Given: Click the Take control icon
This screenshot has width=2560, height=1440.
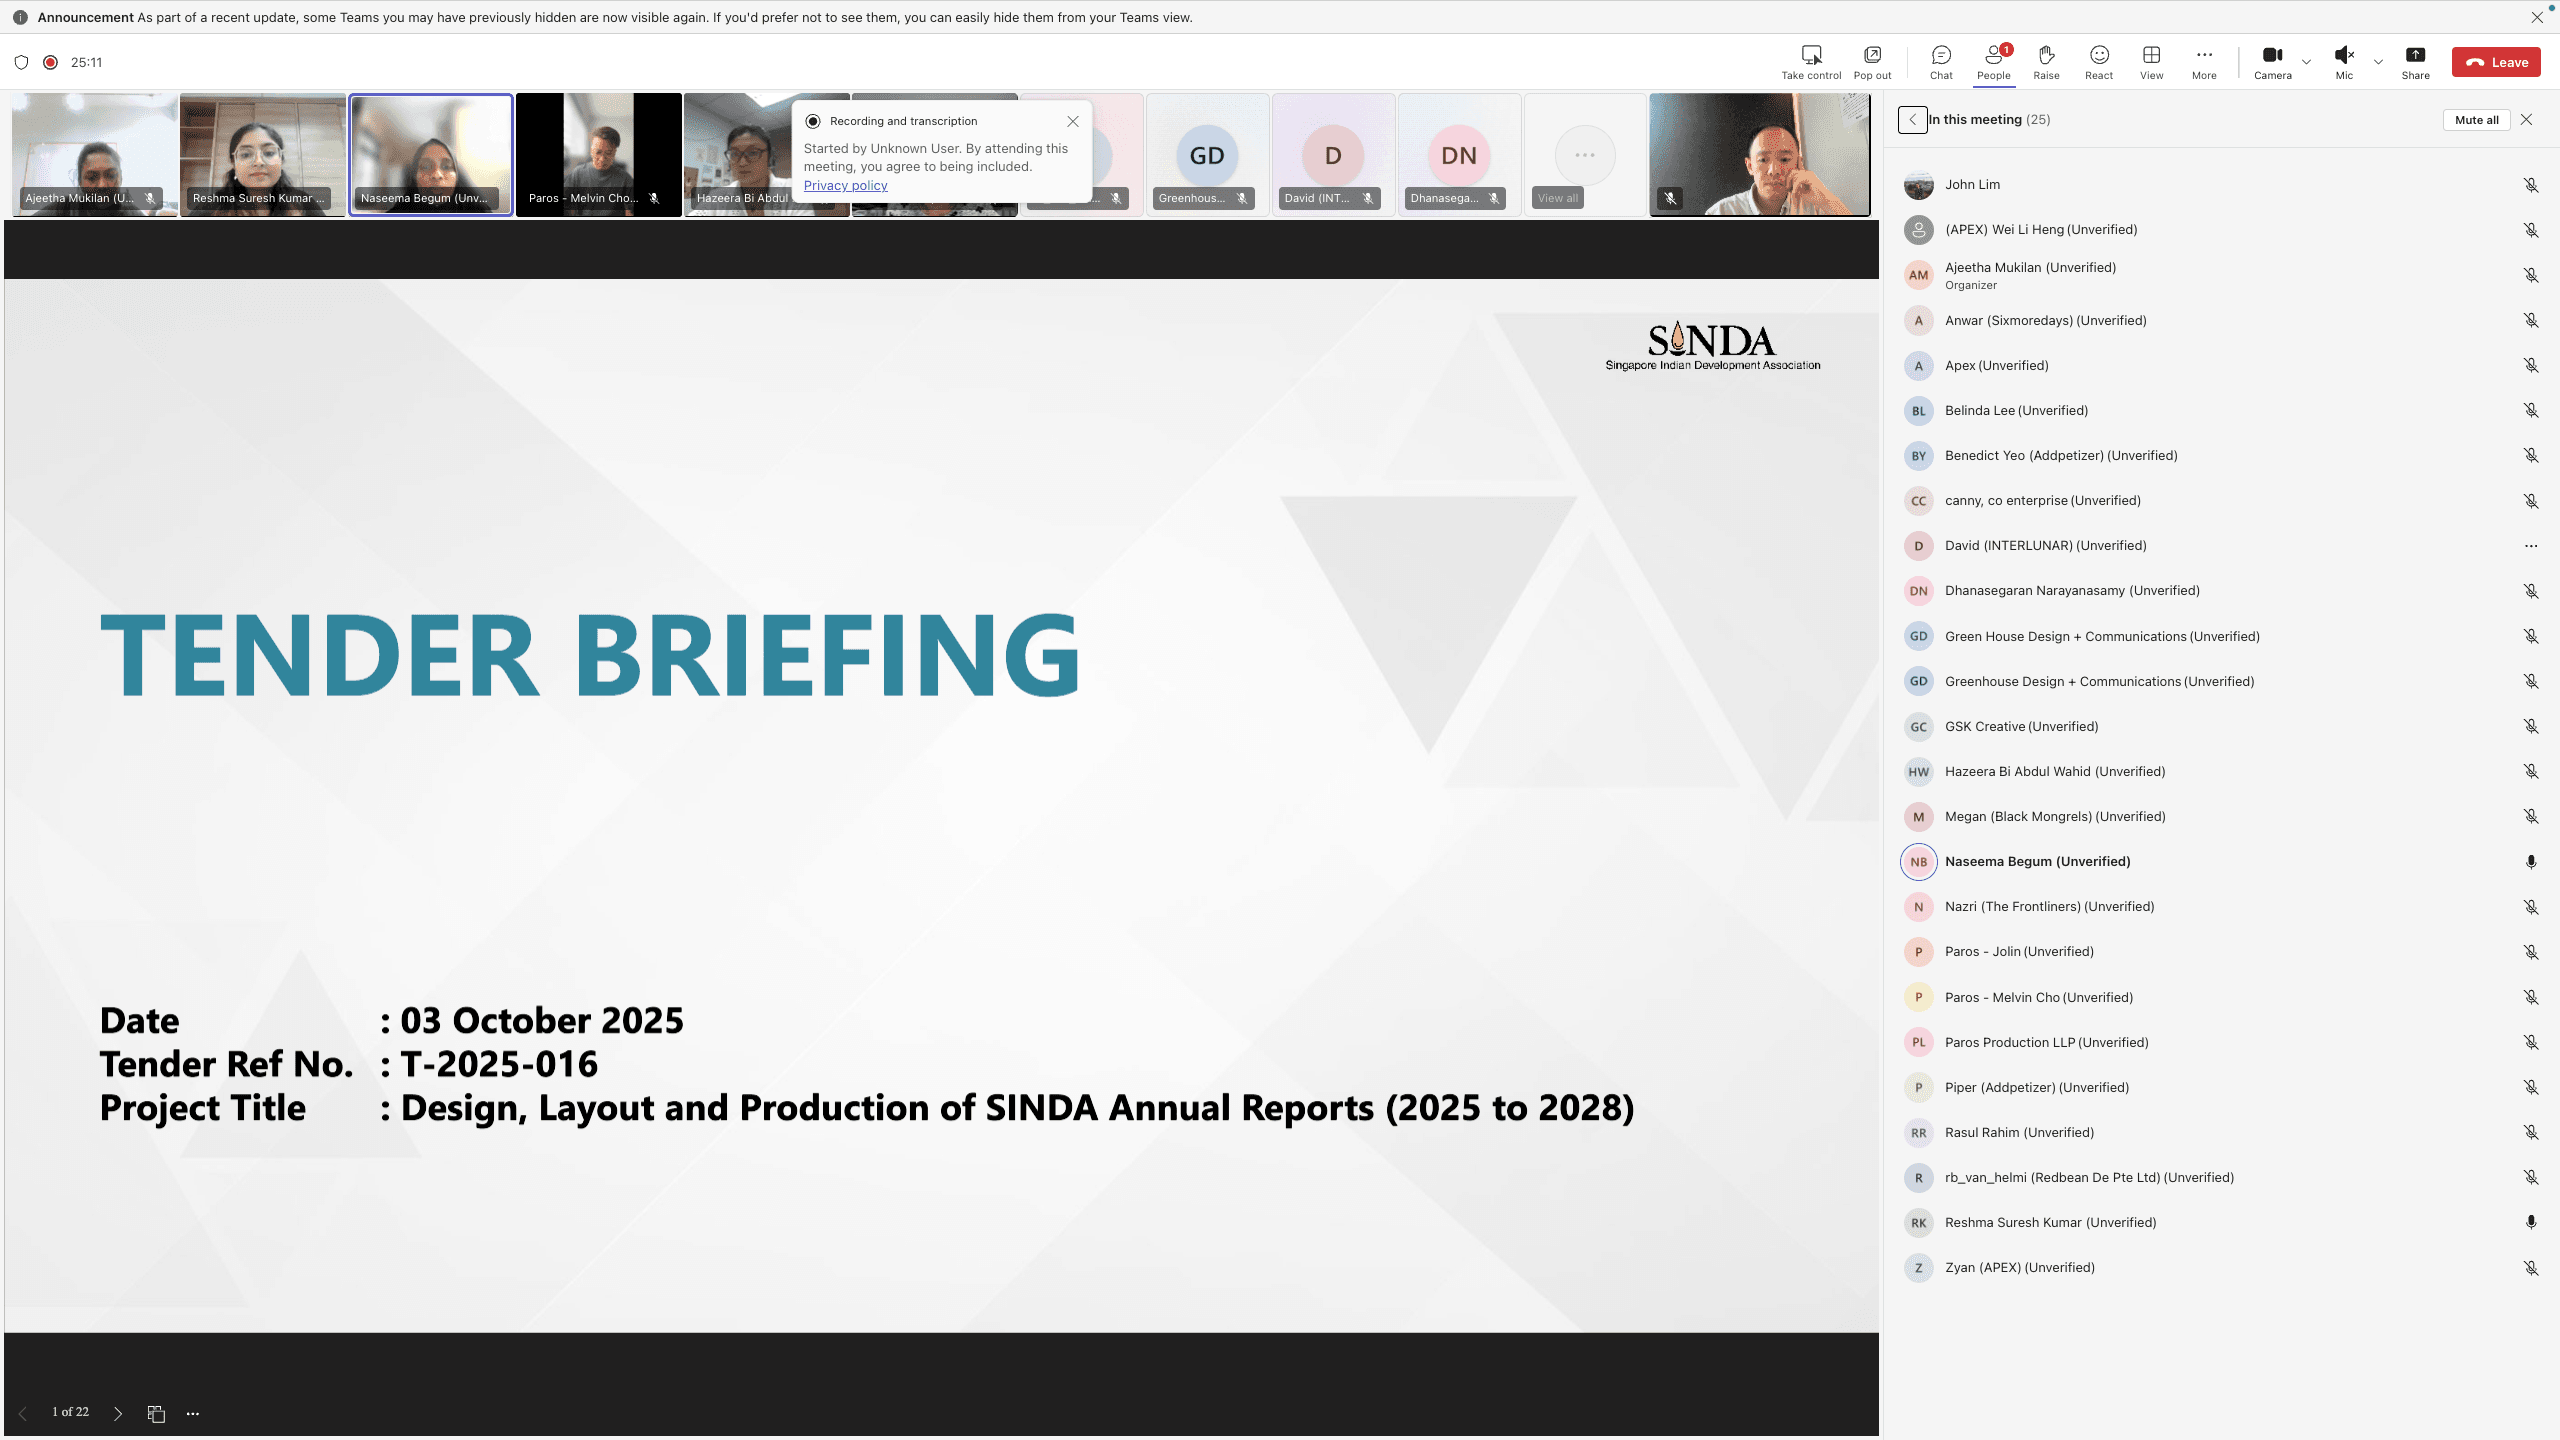Looking at the screenshot, I should [1811, 61].
